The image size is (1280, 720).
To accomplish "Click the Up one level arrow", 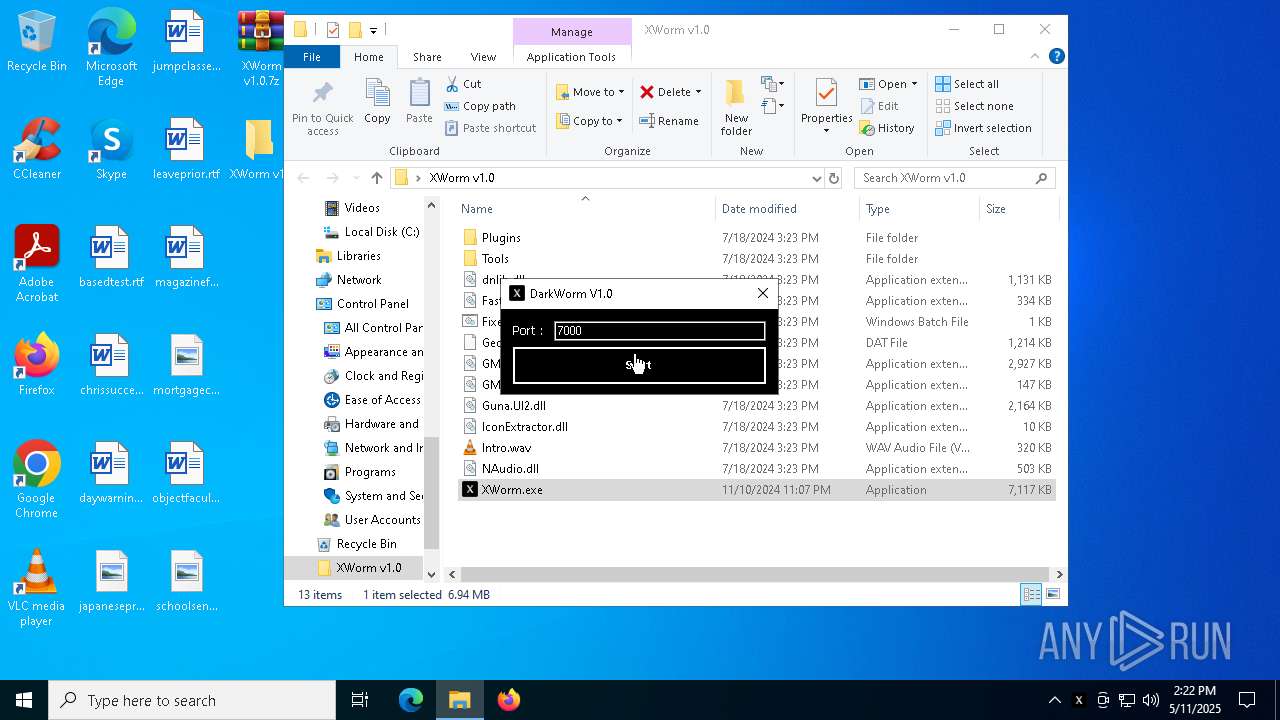I will 376,178.
